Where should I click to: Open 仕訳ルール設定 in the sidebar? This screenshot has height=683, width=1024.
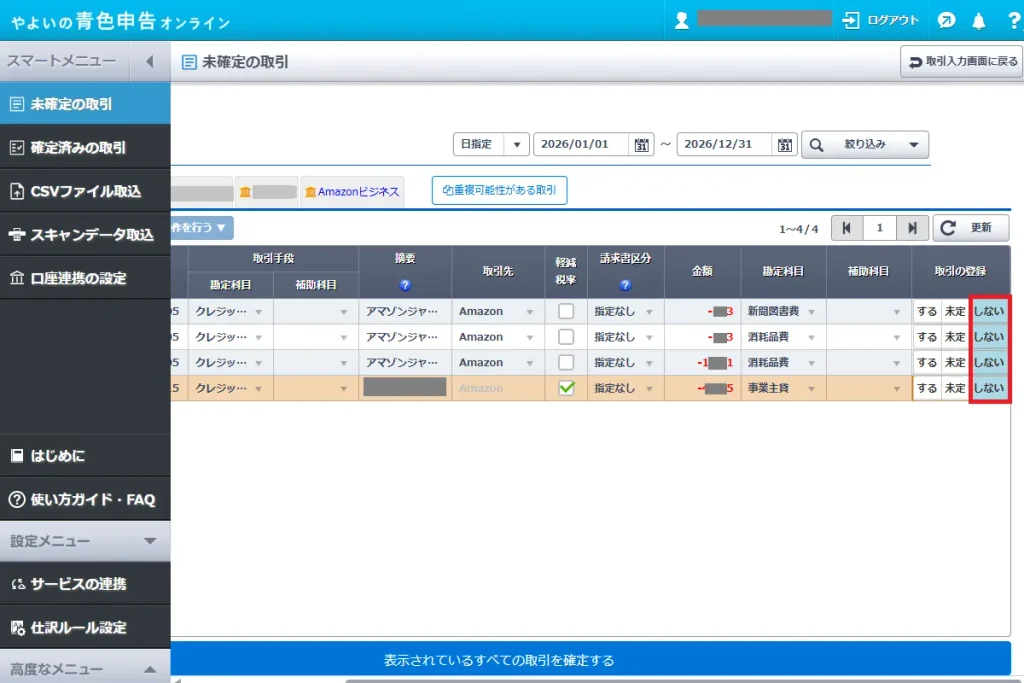pos(85,627)
